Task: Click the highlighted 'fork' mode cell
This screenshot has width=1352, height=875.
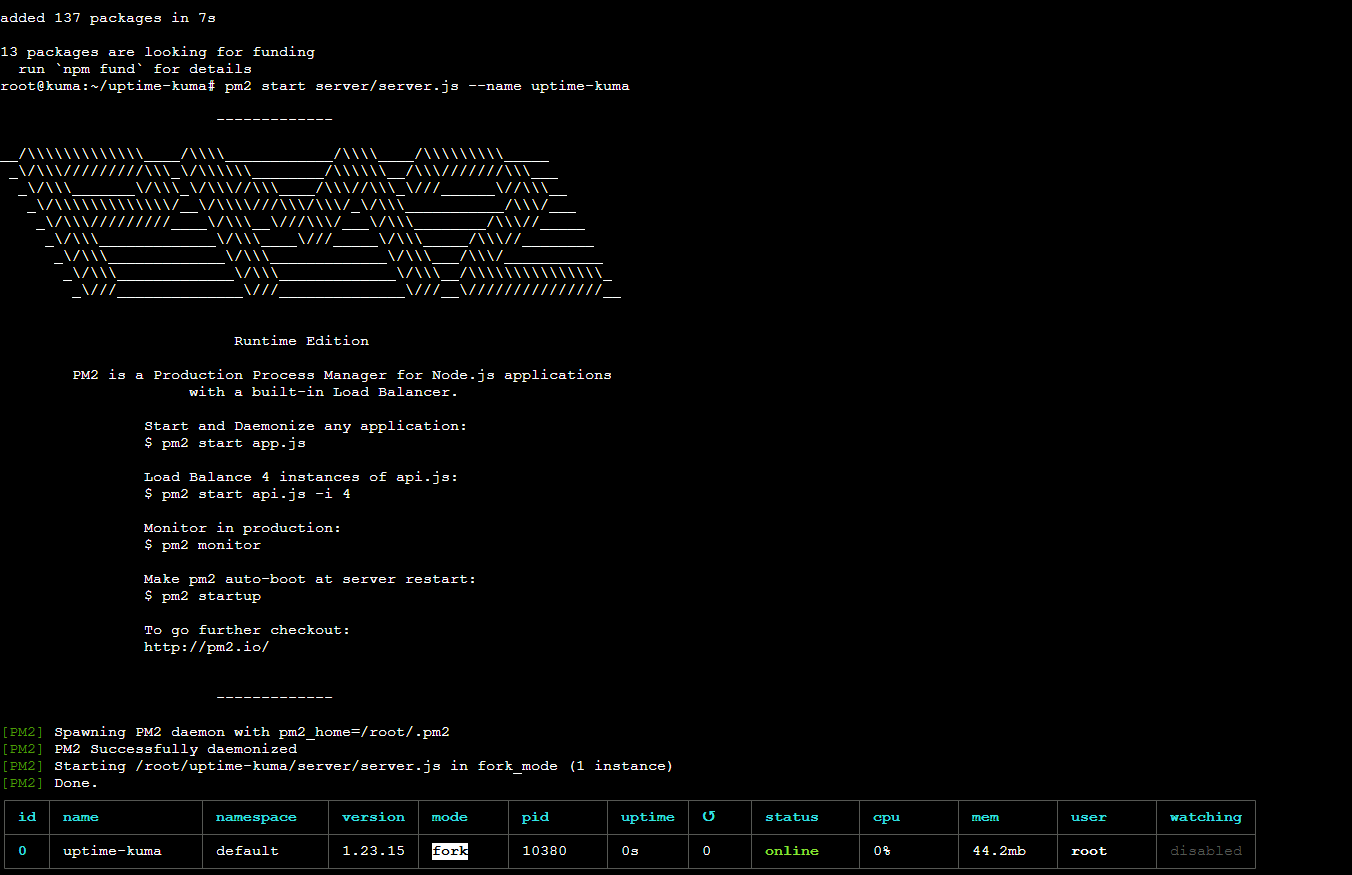Action: 450,851
